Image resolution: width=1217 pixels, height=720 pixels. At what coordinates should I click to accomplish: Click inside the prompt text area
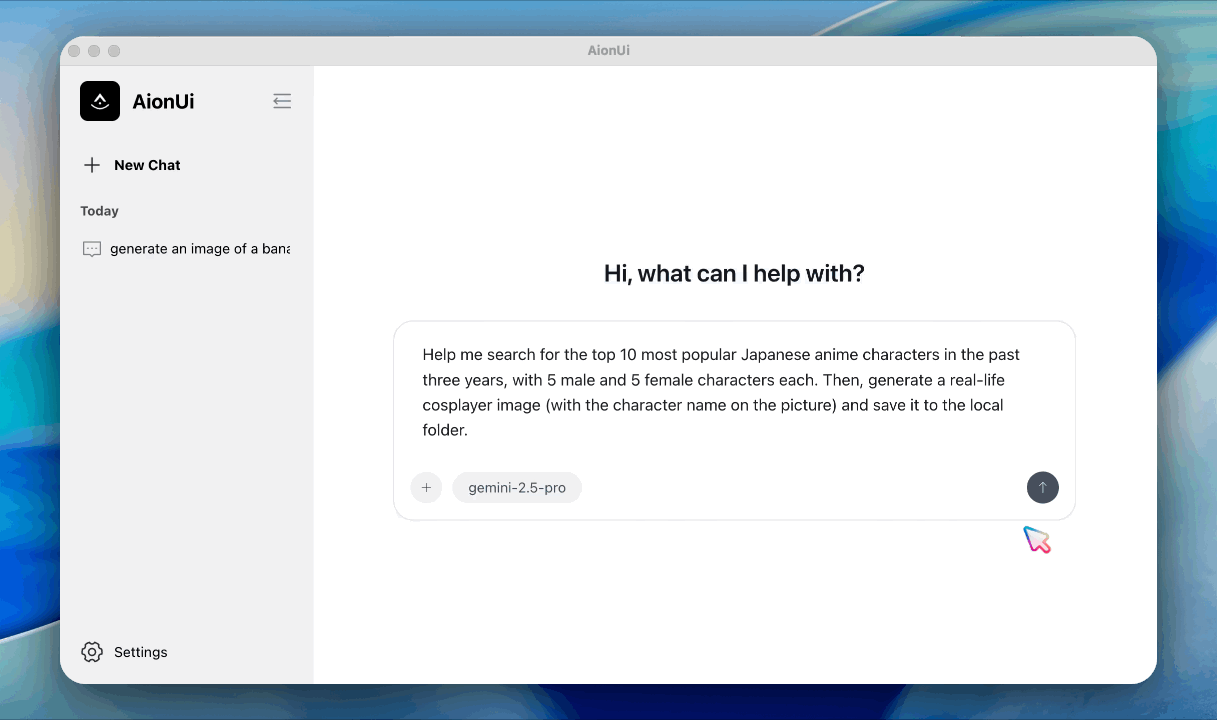pos(734,393)
